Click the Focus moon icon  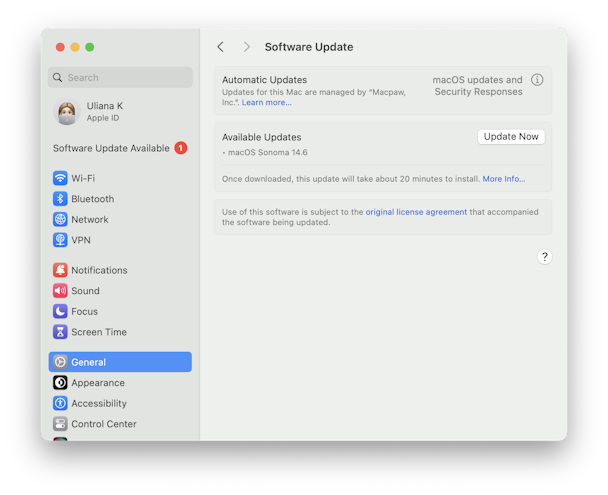(x=60, y=311)
